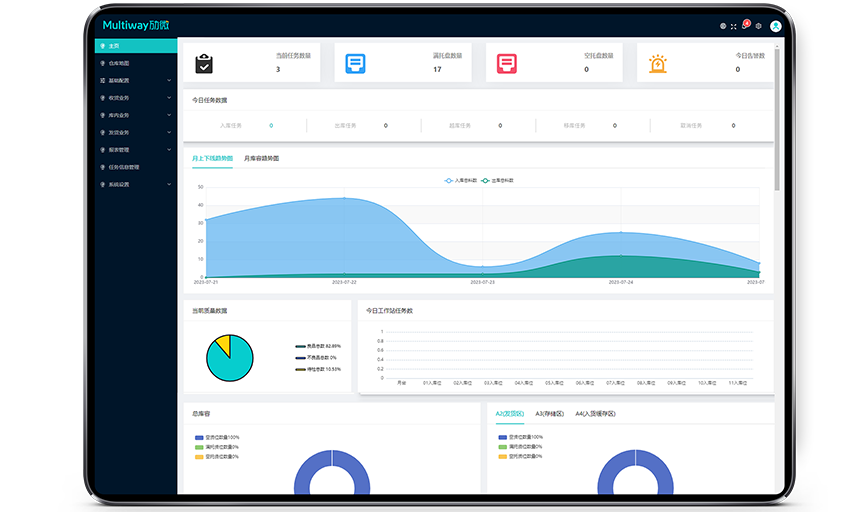Expand the 基础配置 sidebar menu
The image size is (866, 512).
(125, 80)
